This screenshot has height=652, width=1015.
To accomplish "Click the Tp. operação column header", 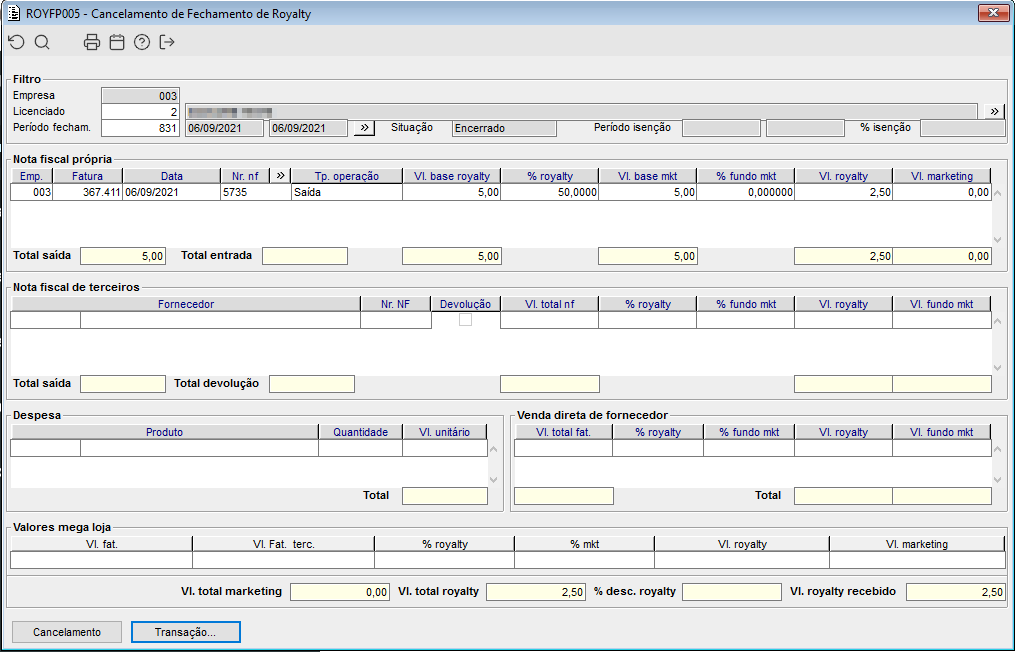I will point(346,176).
